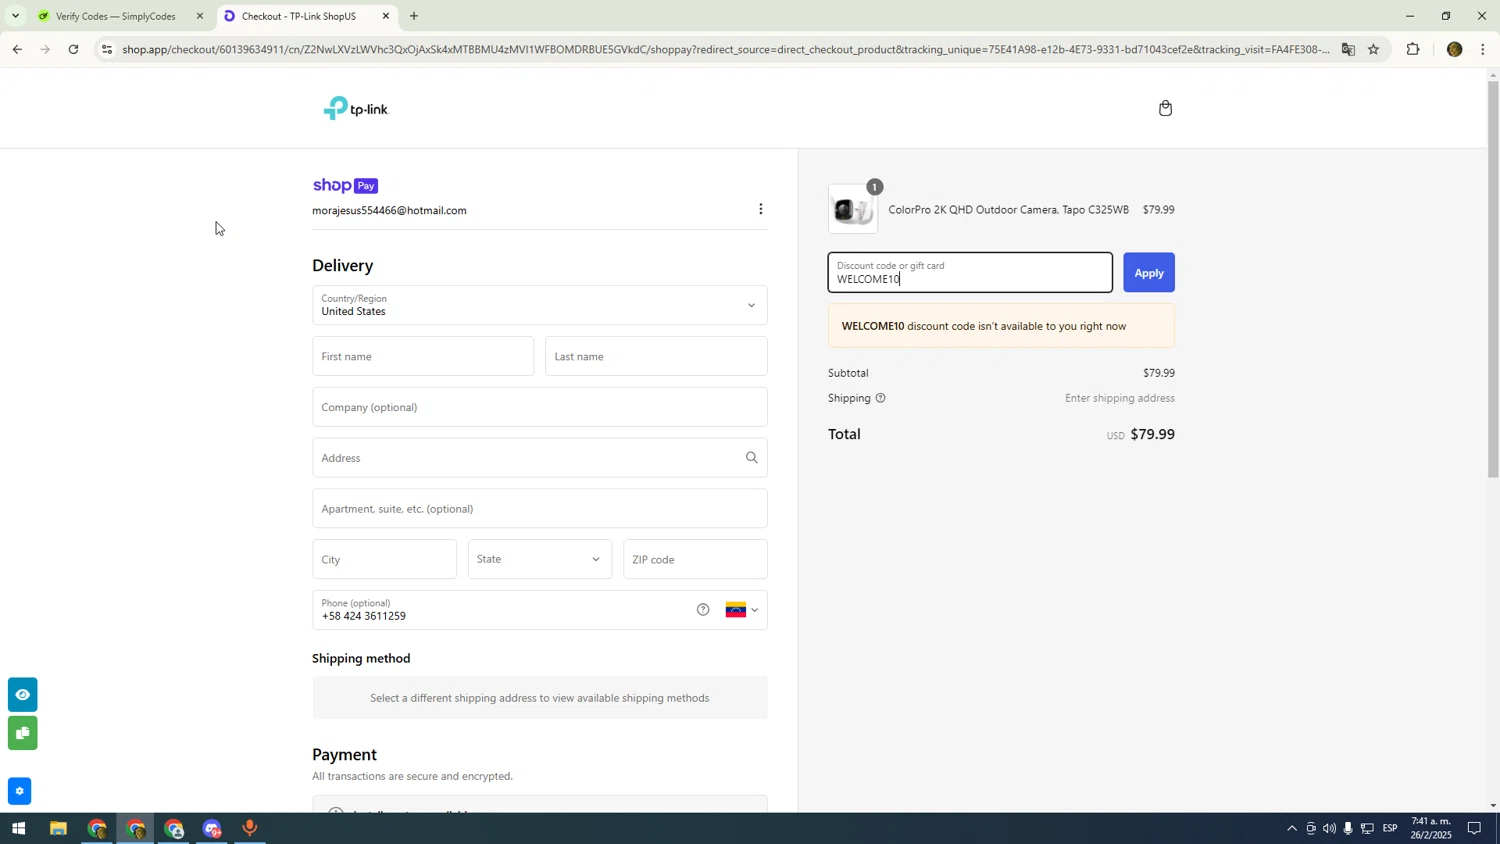Open the State dropdown
This screenshot has height=844, width=1500.
tap(540, 559)
